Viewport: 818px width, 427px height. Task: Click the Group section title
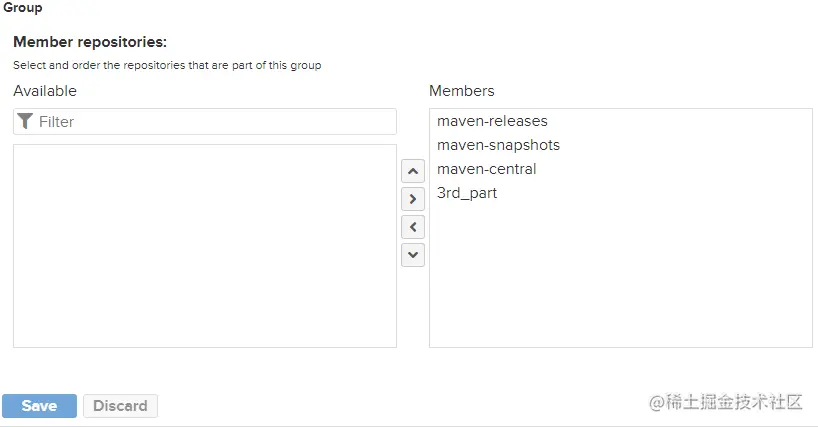22,7
